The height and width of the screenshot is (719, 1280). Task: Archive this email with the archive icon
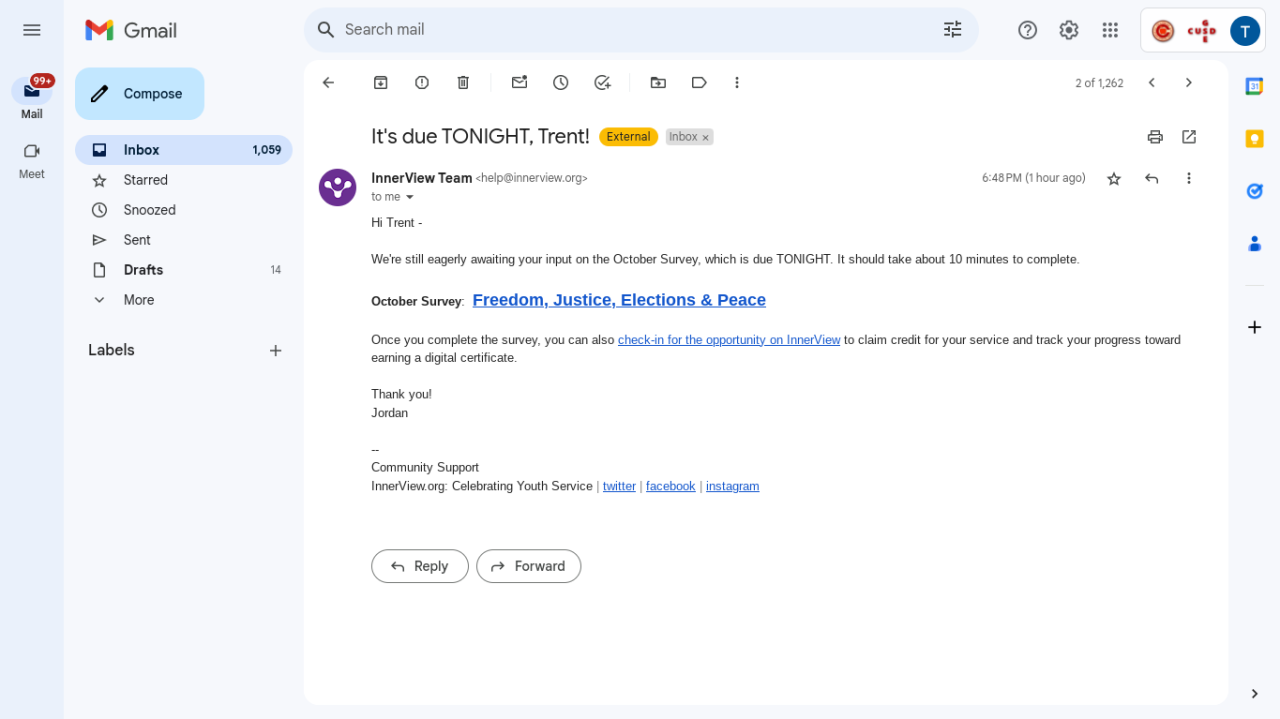(380, 83)
